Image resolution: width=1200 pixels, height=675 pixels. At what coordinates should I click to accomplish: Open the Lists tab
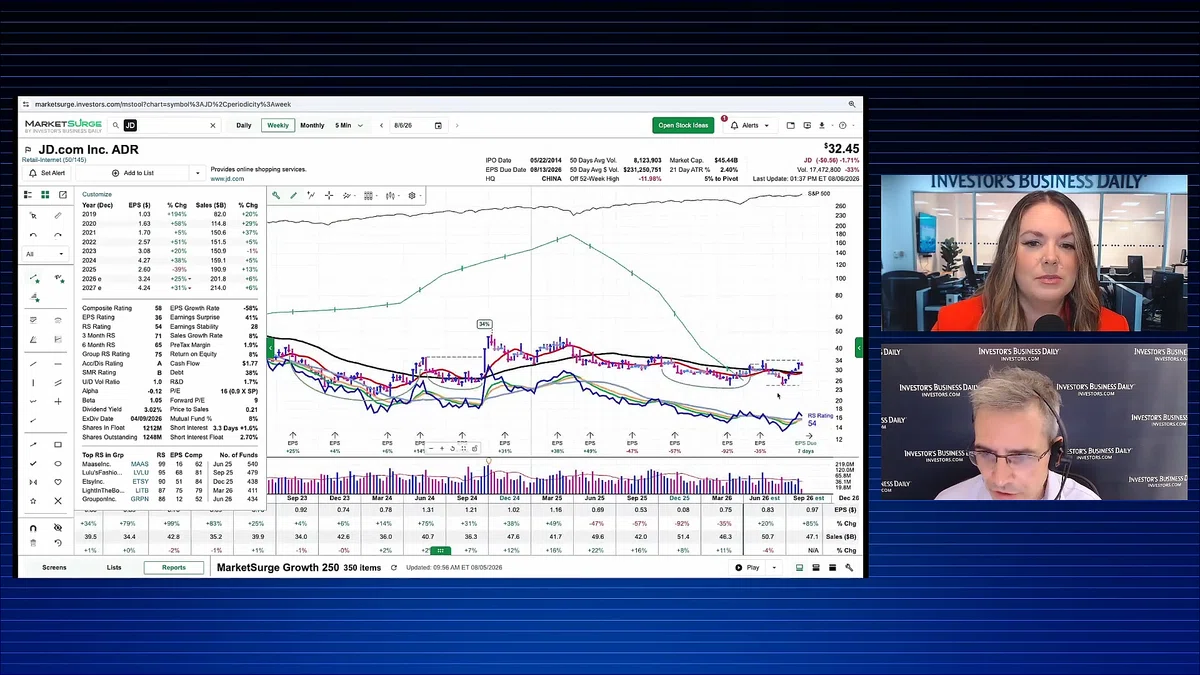coord(114,567)
